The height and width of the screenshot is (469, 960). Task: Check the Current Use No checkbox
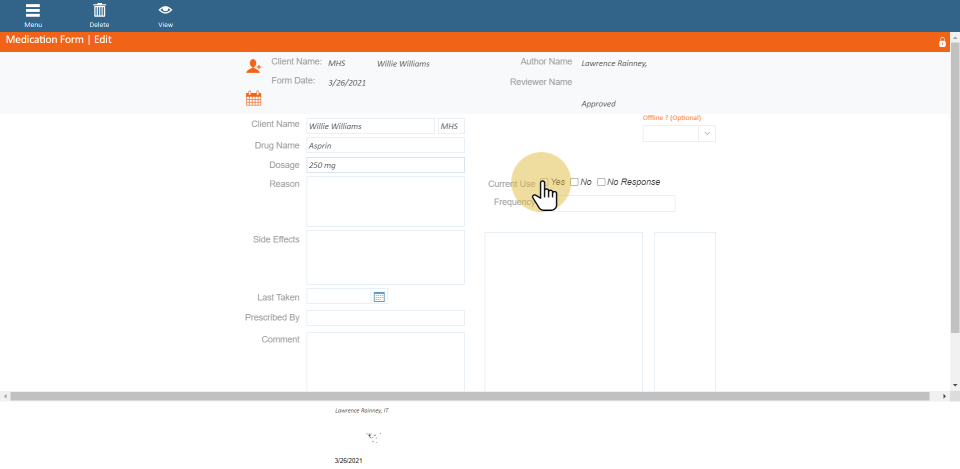[574, 182]
